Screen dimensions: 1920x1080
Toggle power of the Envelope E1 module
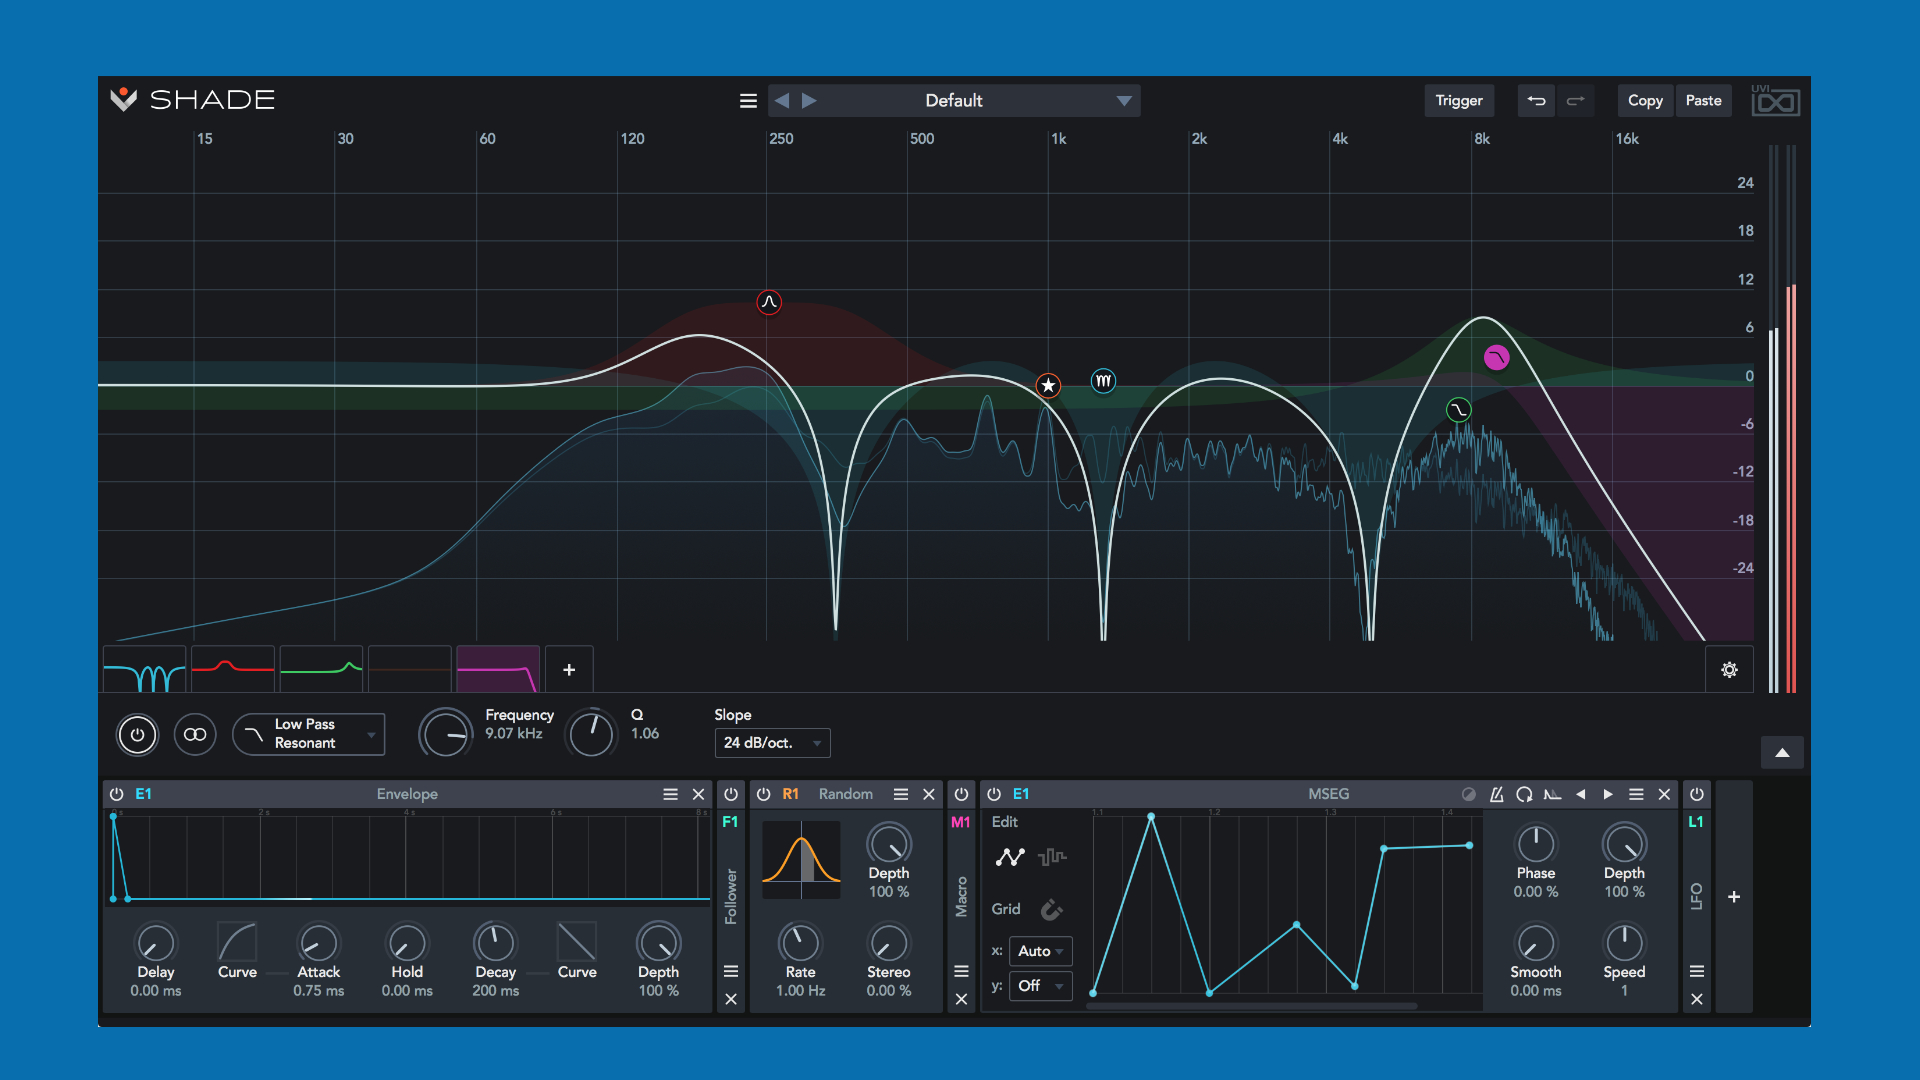[116, 794]
